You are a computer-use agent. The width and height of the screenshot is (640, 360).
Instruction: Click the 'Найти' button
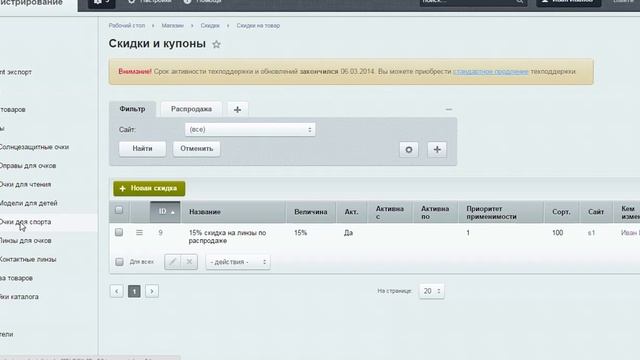(142, 149)
